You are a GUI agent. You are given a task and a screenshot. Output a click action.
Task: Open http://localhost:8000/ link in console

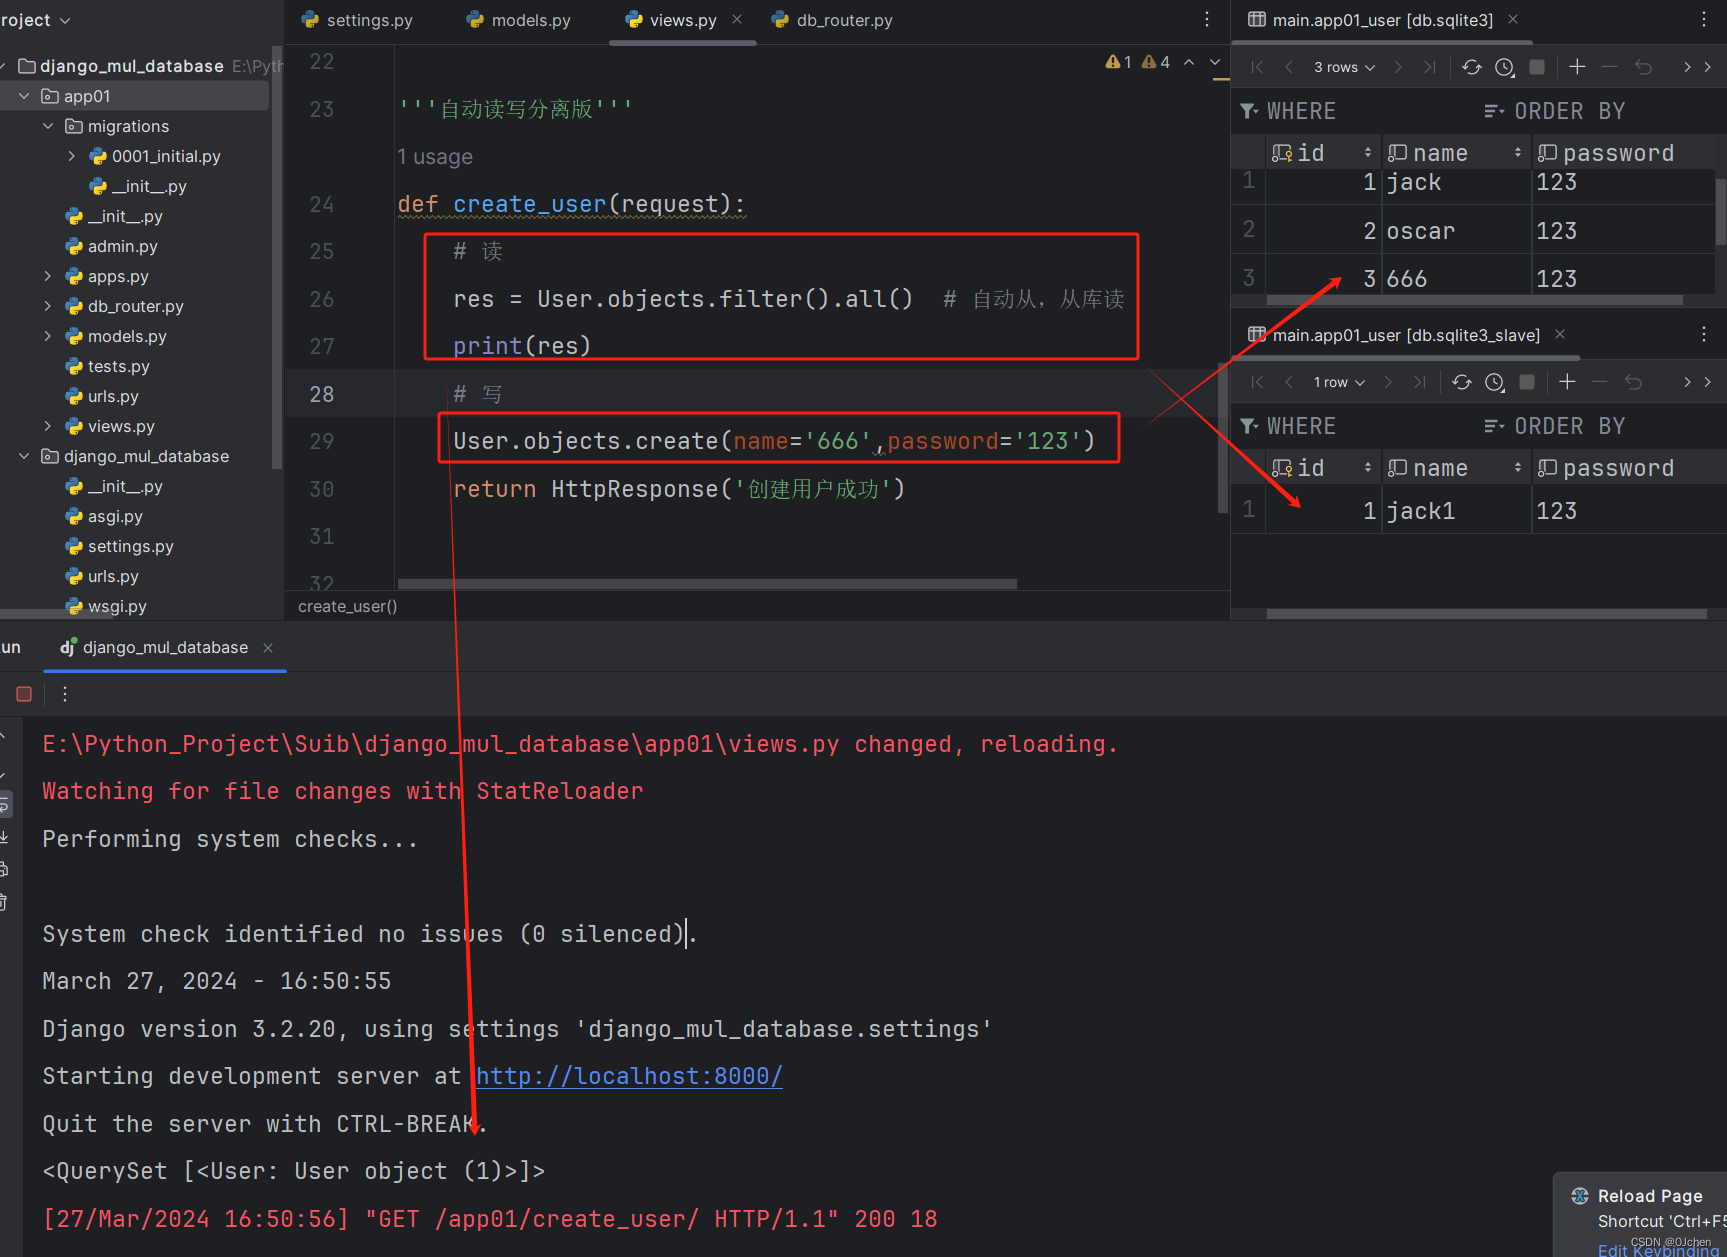tap(629, 1076)
